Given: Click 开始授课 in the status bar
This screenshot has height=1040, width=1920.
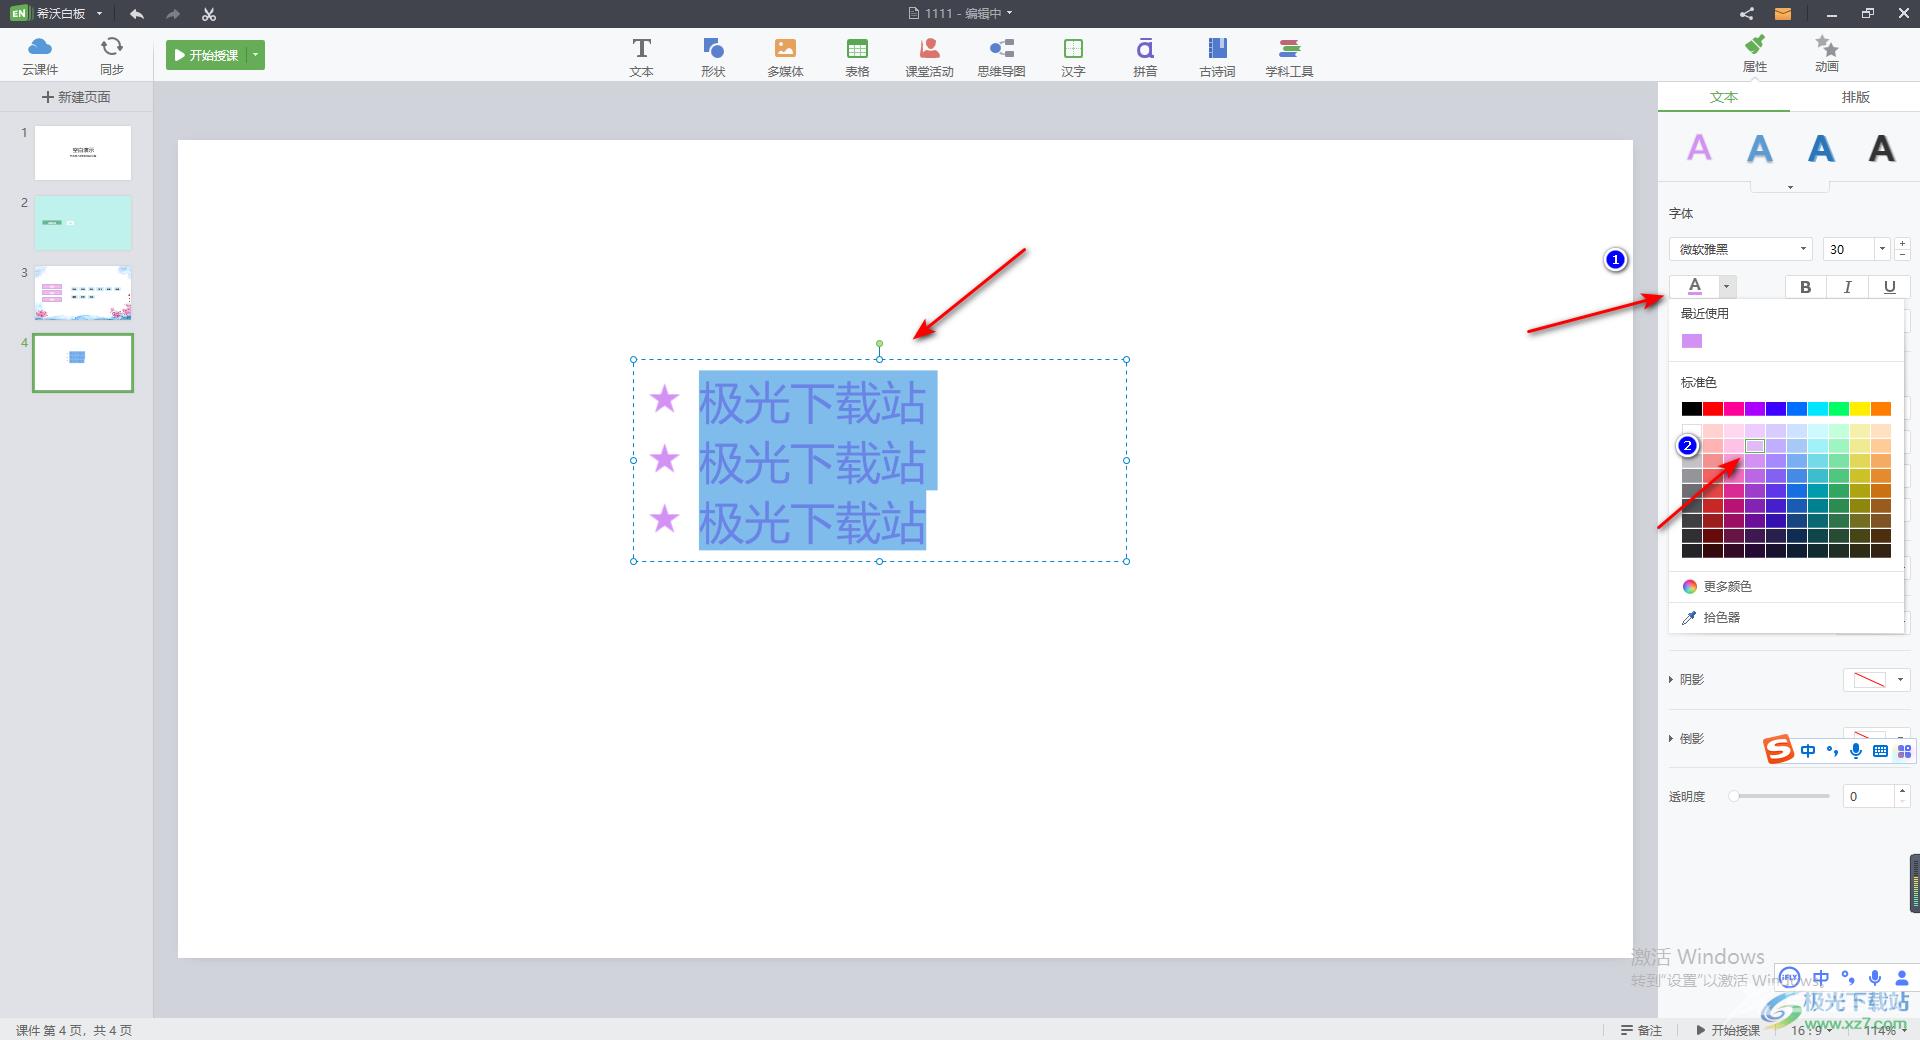Looking at the screenshot, I should 1728,1030.
